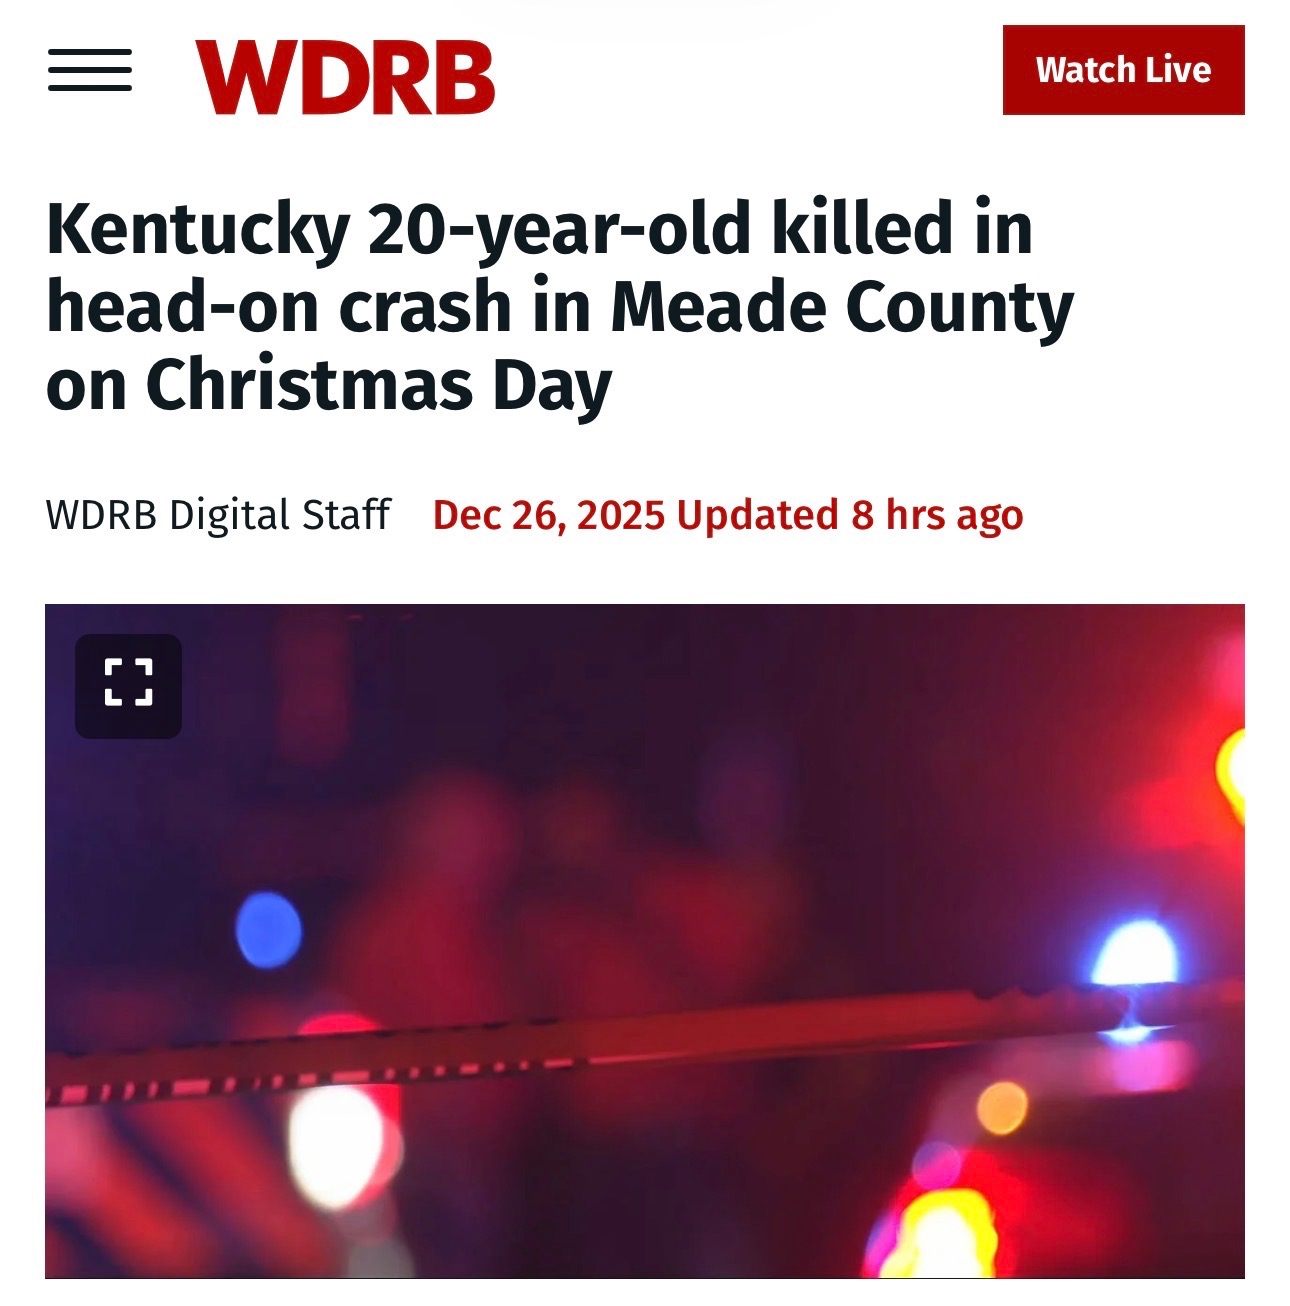Open the hamburger navigation menu
The height and width of the screenshot is (1306, 1290).
[90, 70]
